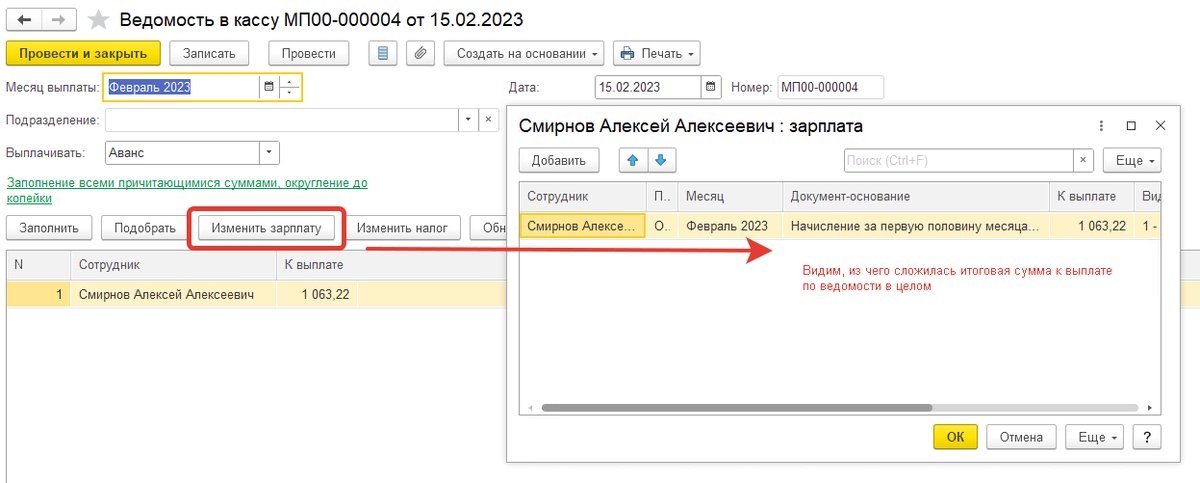
Task: Open the Печать dropdown menu
Action: [656, 53]
